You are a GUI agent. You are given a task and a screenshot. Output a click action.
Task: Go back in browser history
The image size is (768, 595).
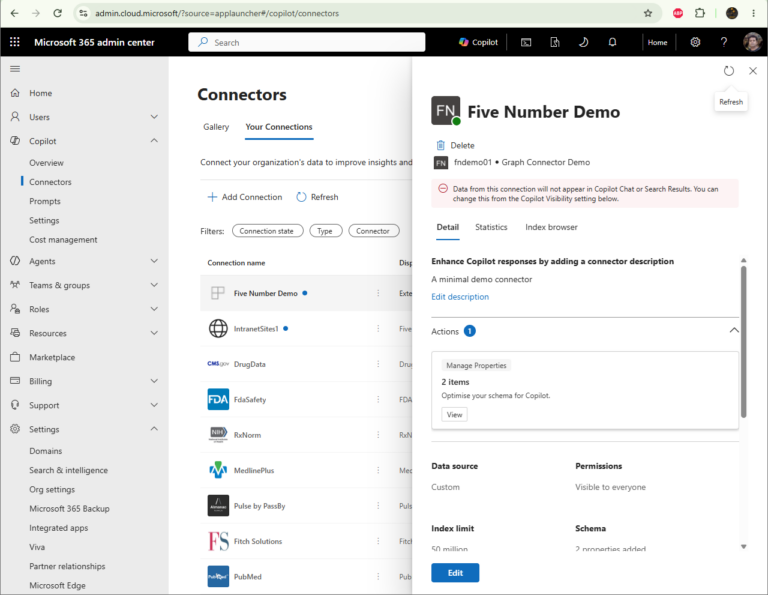[15, 13]
